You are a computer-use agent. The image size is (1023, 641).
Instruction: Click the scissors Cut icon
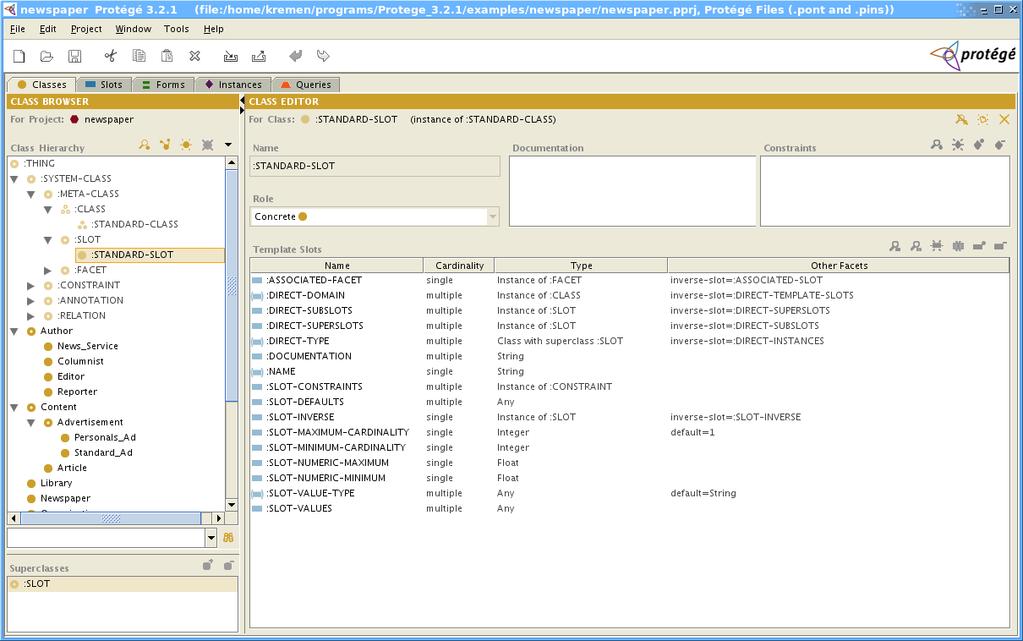tap(110, 56)
